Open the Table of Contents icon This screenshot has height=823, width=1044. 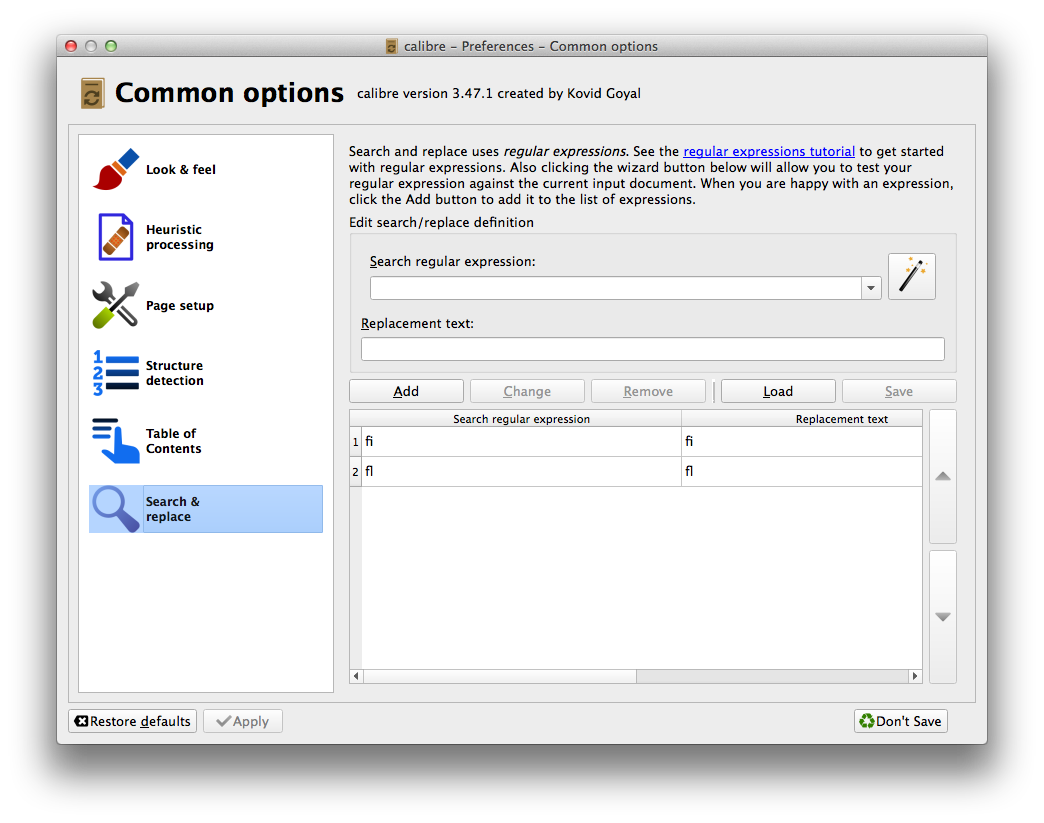(115, 441)
